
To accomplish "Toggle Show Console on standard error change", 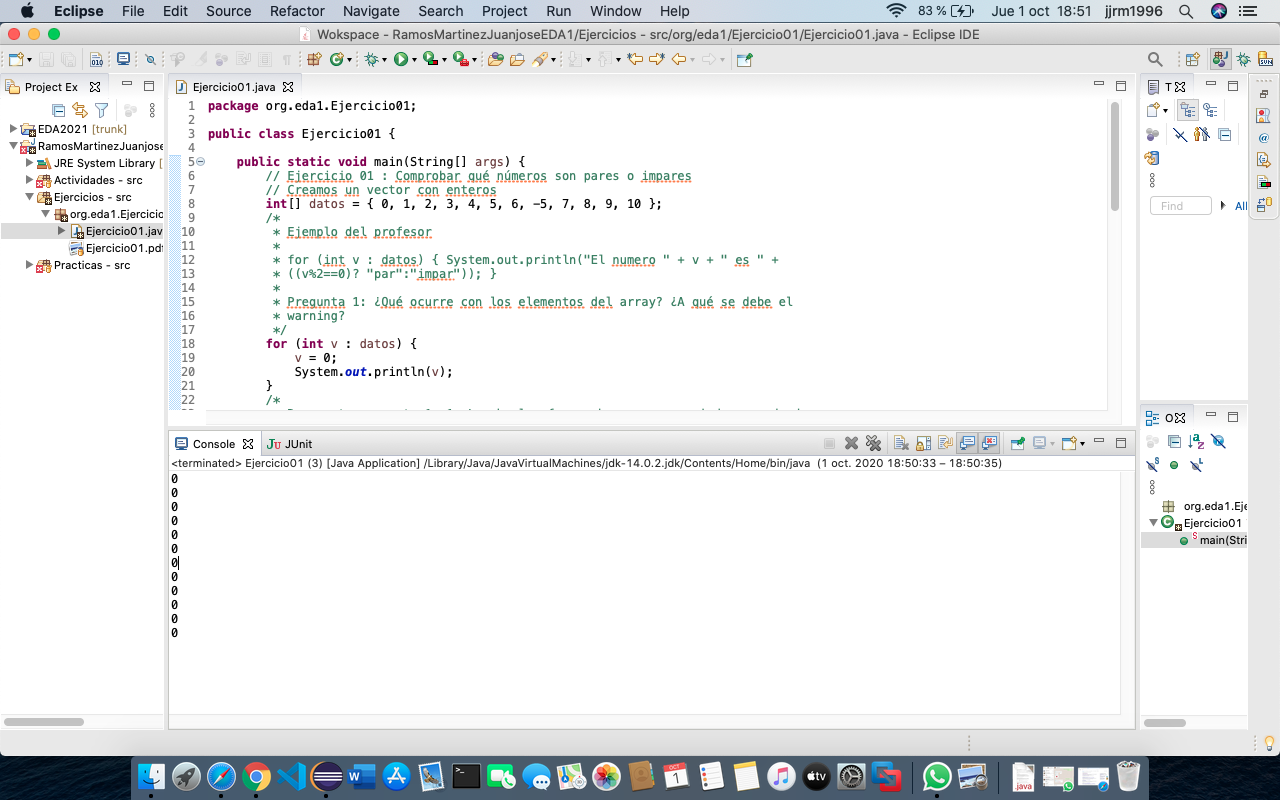I will pos(990,443).
